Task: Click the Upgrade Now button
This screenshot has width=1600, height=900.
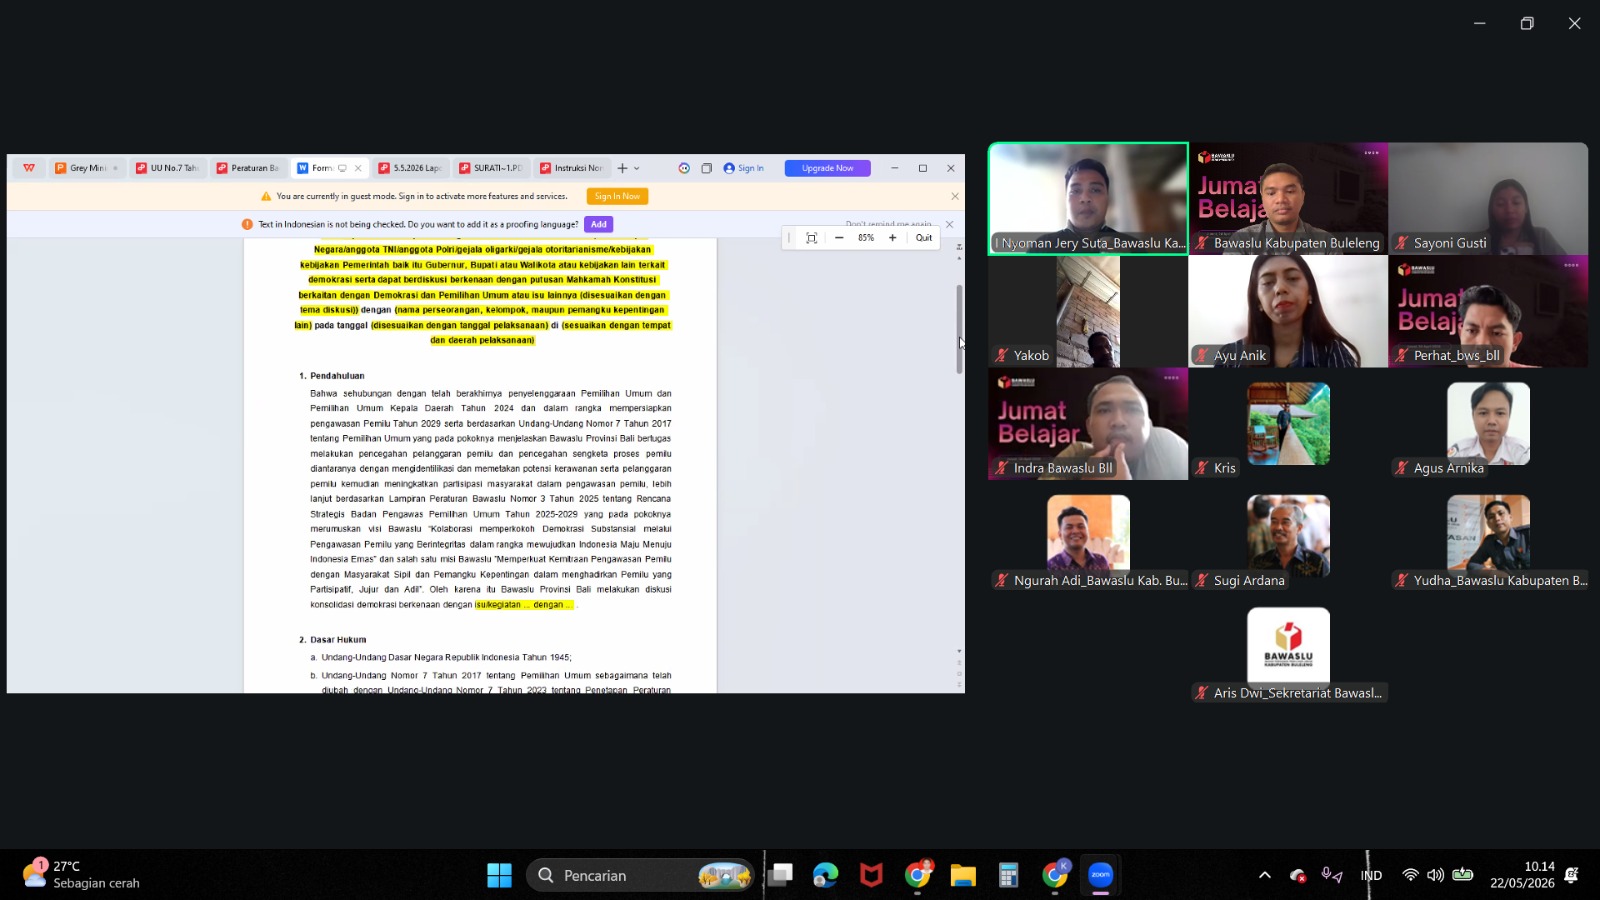Action: [x=827, y=168]
